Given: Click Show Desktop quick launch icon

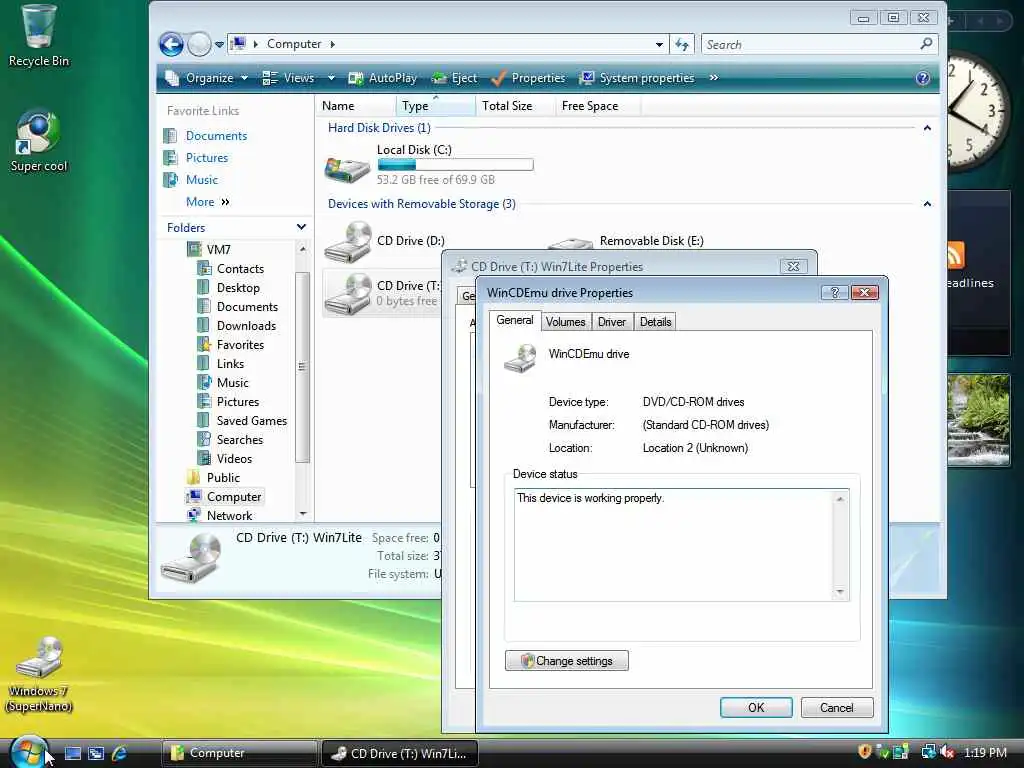Looking at the screenshot, I should (x=73, y=753).
